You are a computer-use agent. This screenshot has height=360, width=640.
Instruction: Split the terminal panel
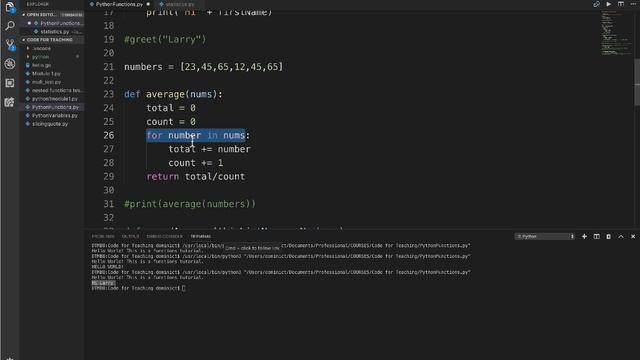click(x=596, y=236)
